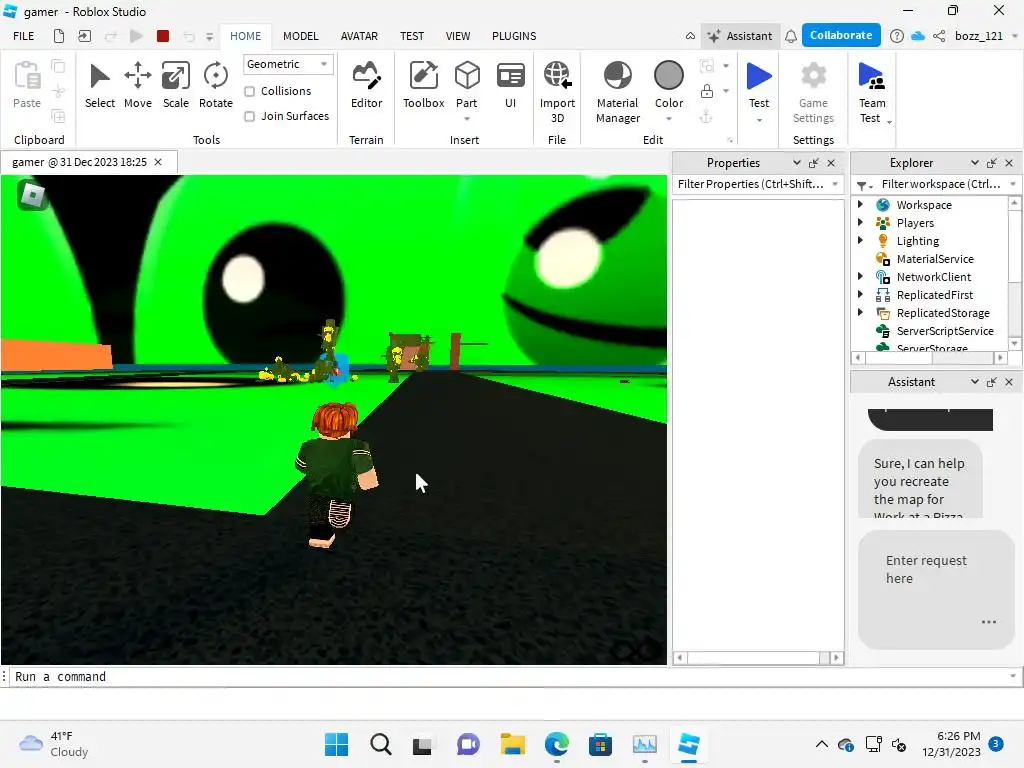Open the Color dropdown arrow

coord(669,119)
